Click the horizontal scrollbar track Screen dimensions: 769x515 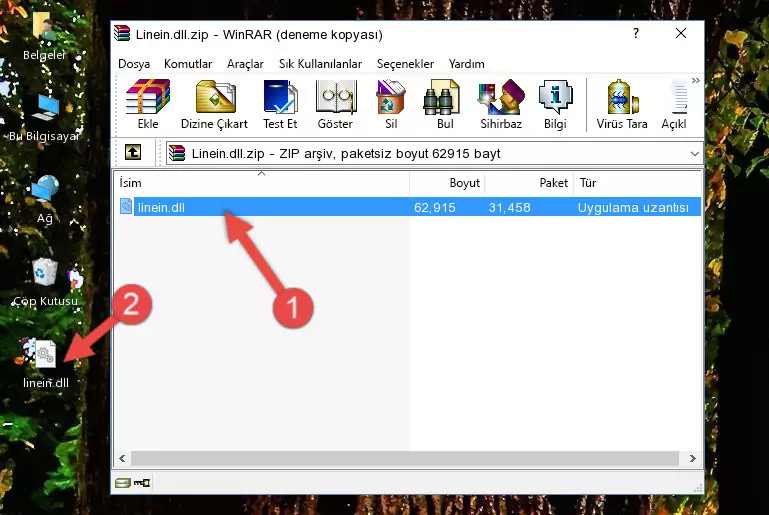[x=405, y=458]
